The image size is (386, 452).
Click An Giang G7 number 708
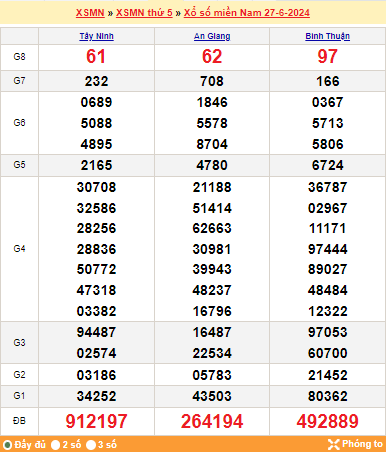pos(212,81)
